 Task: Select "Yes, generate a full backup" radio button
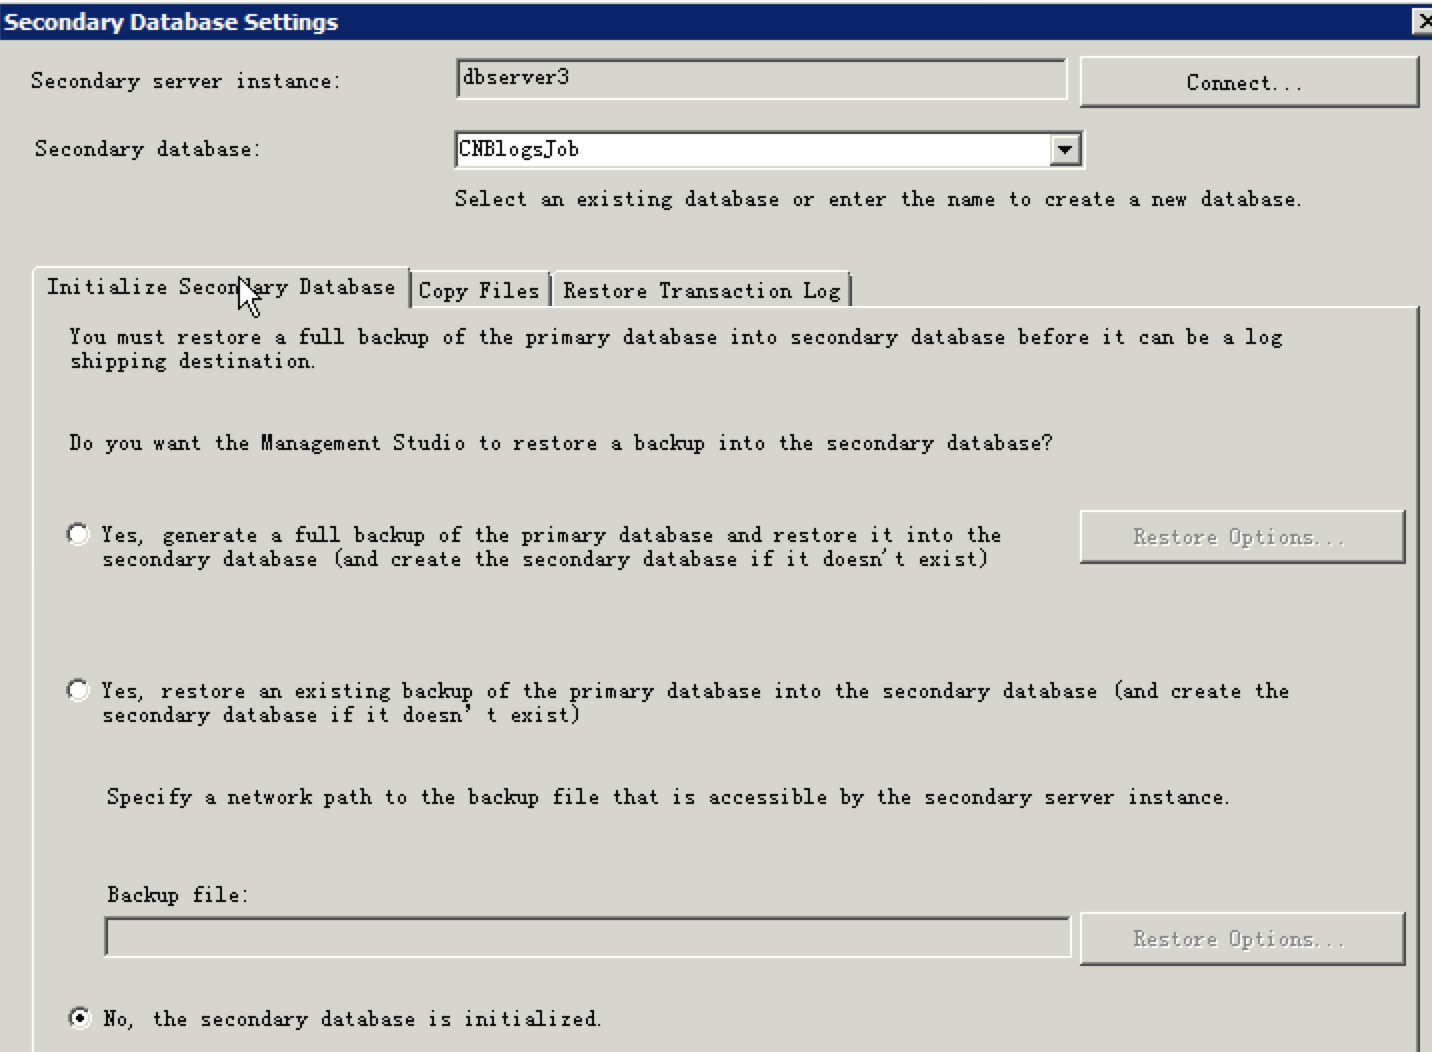78,534
